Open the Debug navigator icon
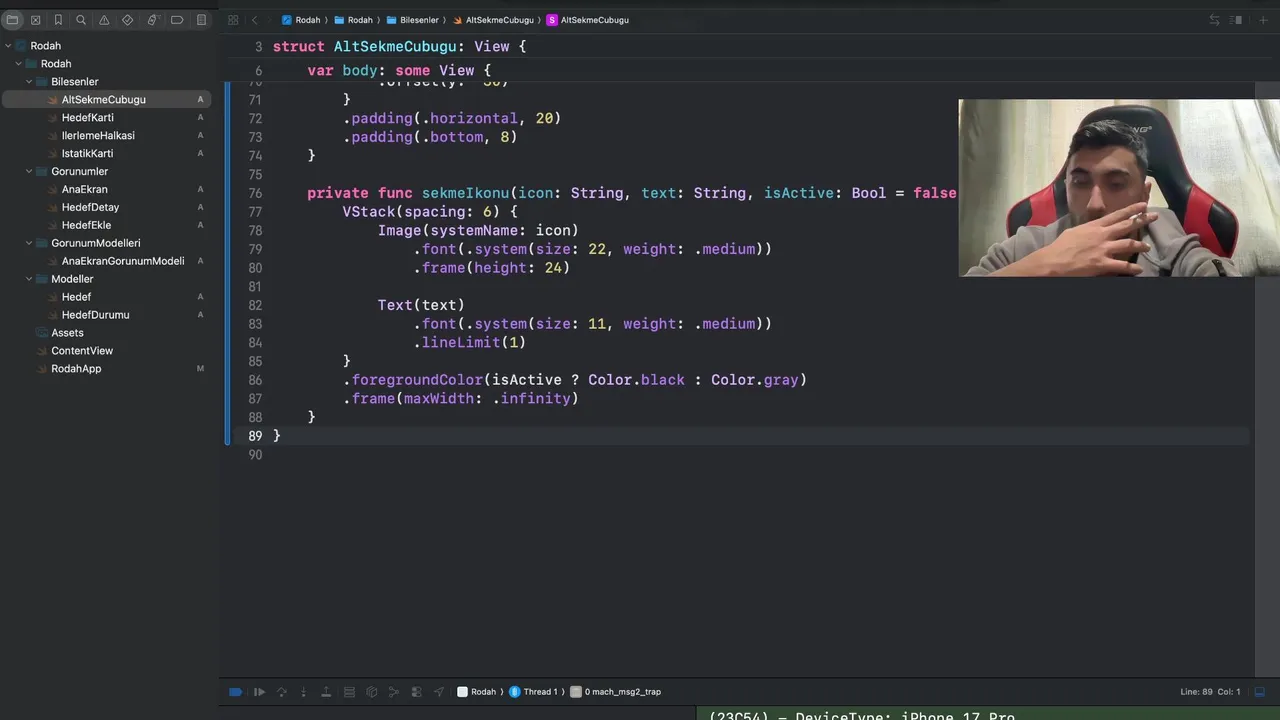The height and width of the screenshot is (720, 1280). point(152,20)
